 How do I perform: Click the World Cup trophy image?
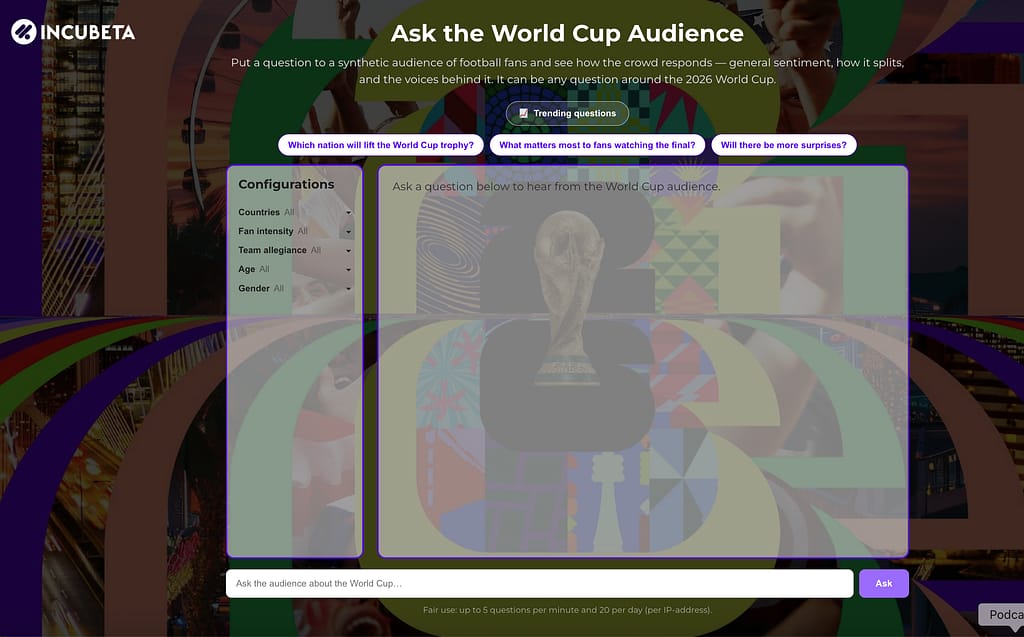coord(568,297)
